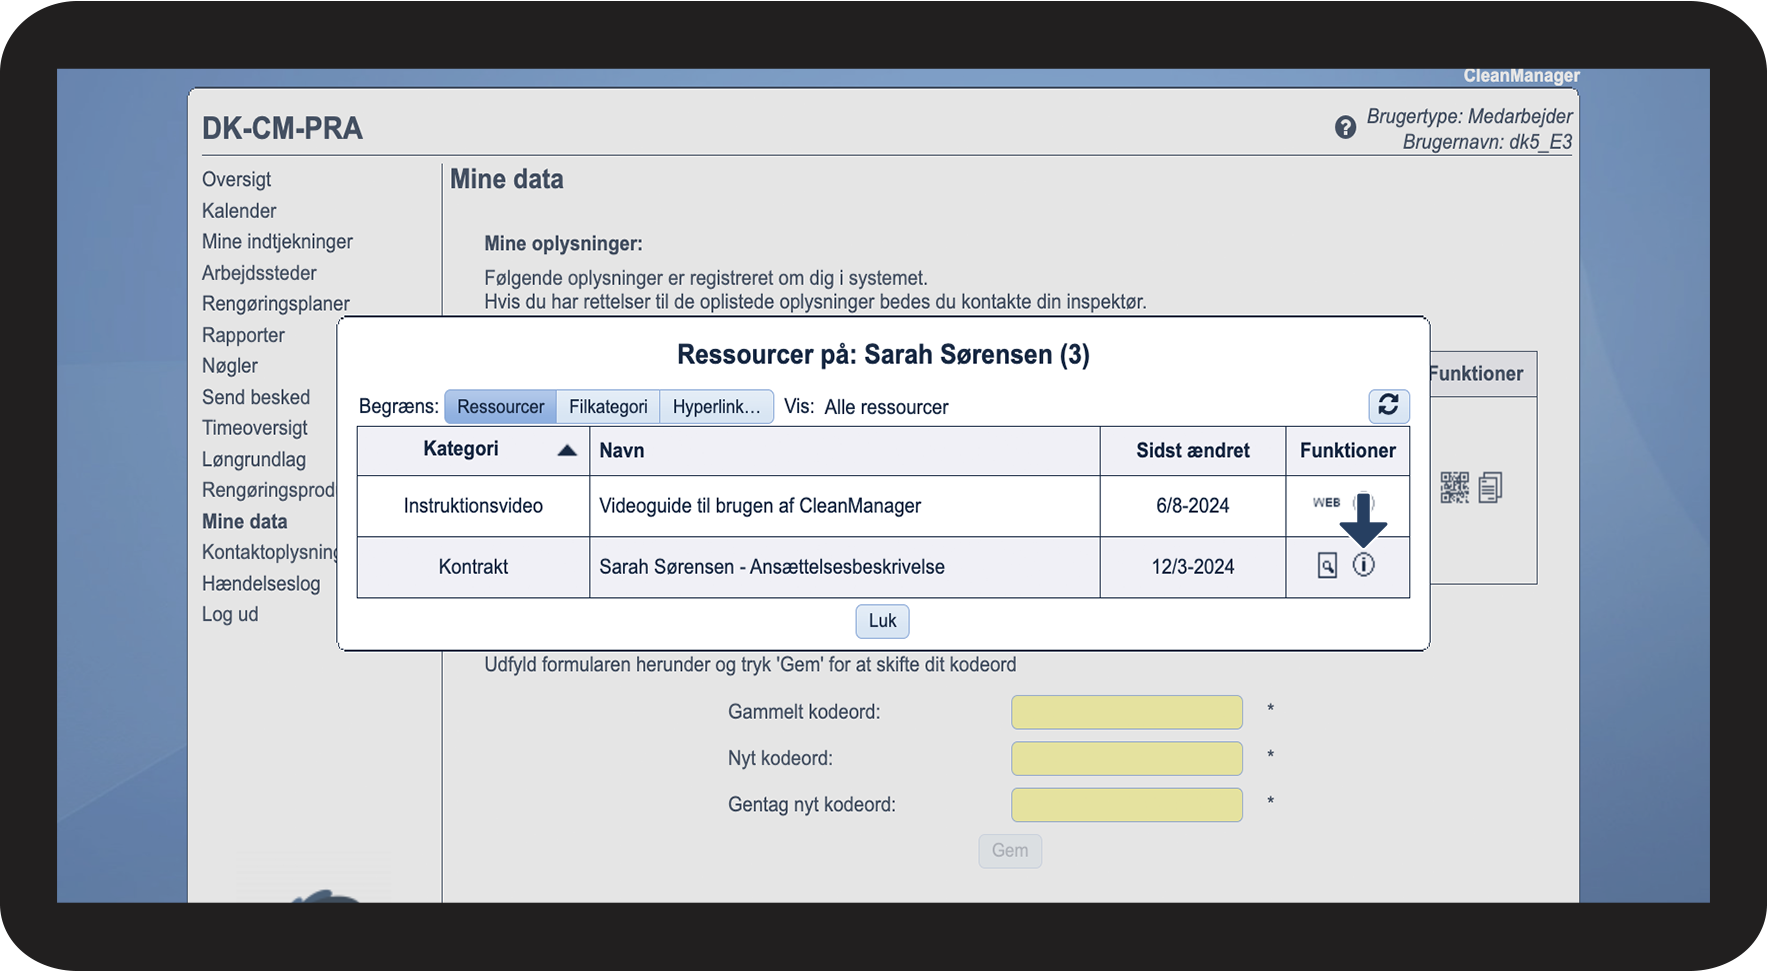Switch to the Hyperlink… filter tab

pos(716,407)
